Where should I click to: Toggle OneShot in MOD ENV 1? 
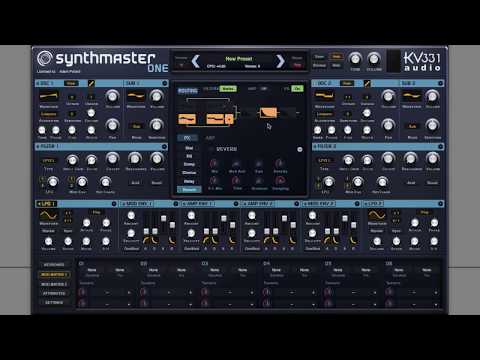pyautogui.click(x=131, y=249)
